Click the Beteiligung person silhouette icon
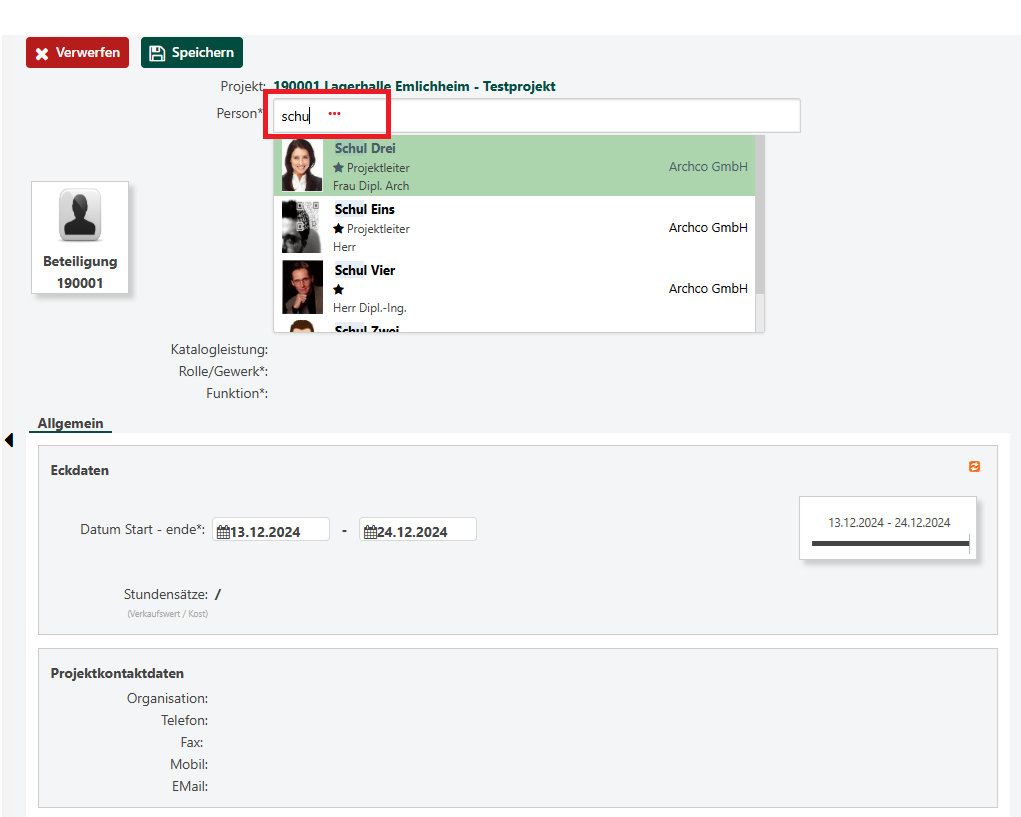This screenshot has width=1021, height=817. click(80, 215)
